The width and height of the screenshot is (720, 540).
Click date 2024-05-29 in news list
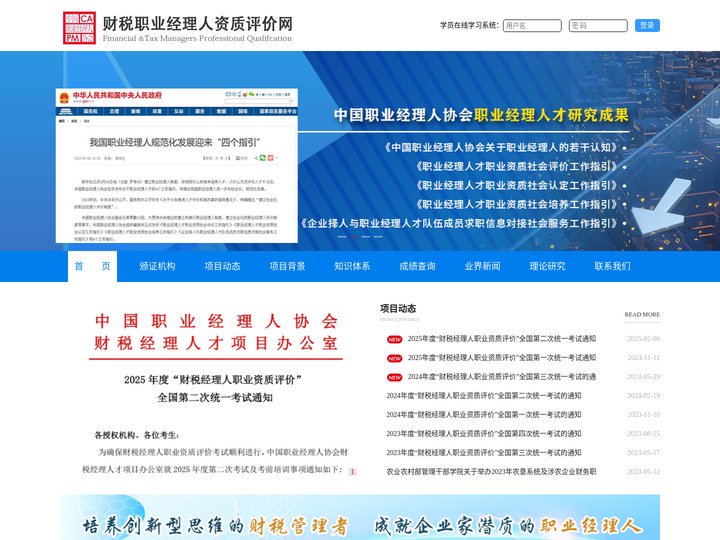(x=643, y=377)
